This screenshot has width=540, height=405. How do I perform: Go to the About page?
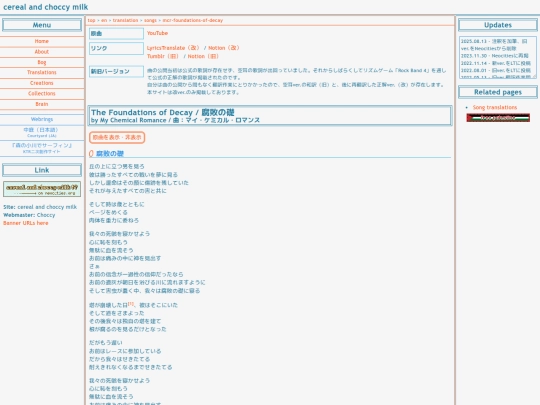[x=42, y=52]
